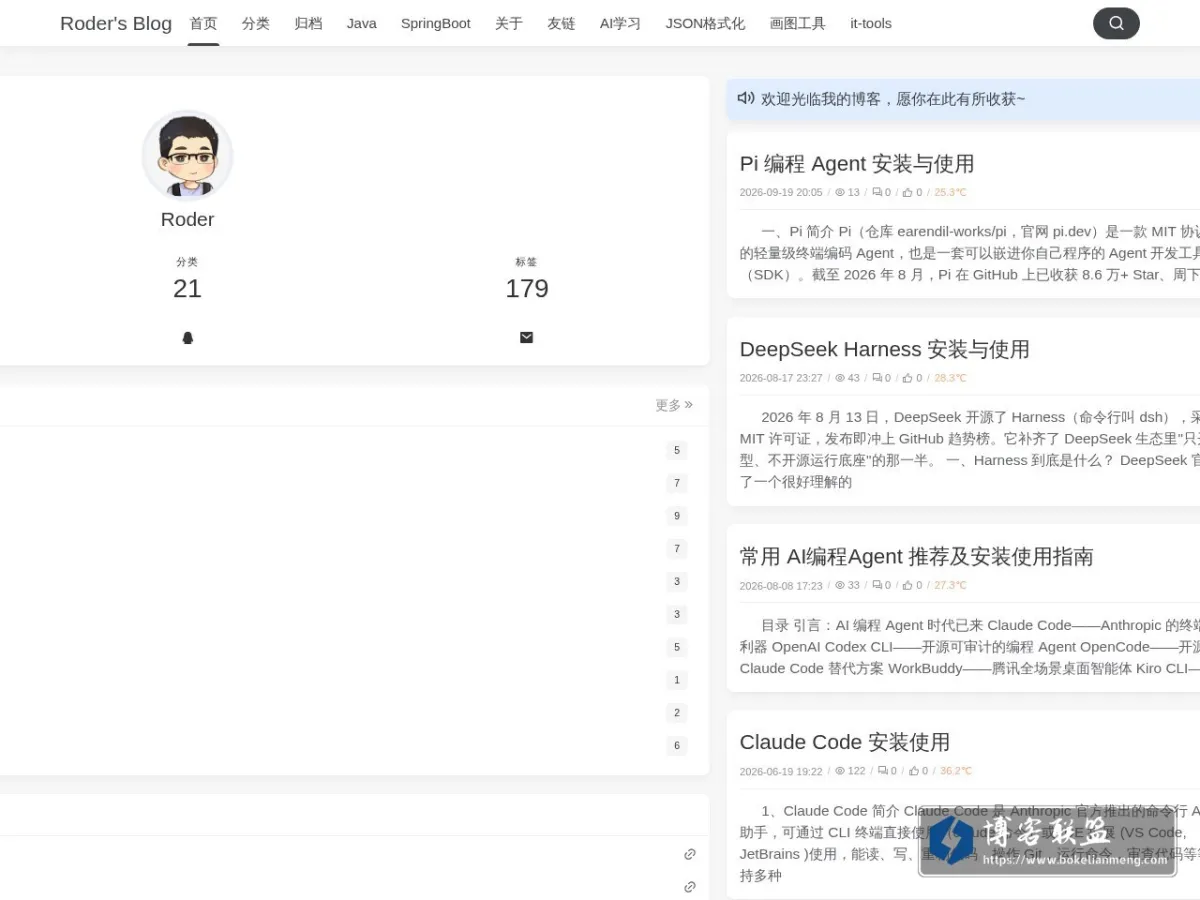Viewport: 1200px width, 900px height.
Task: Open 更多 link with double chevron
Action: (674, 405)
